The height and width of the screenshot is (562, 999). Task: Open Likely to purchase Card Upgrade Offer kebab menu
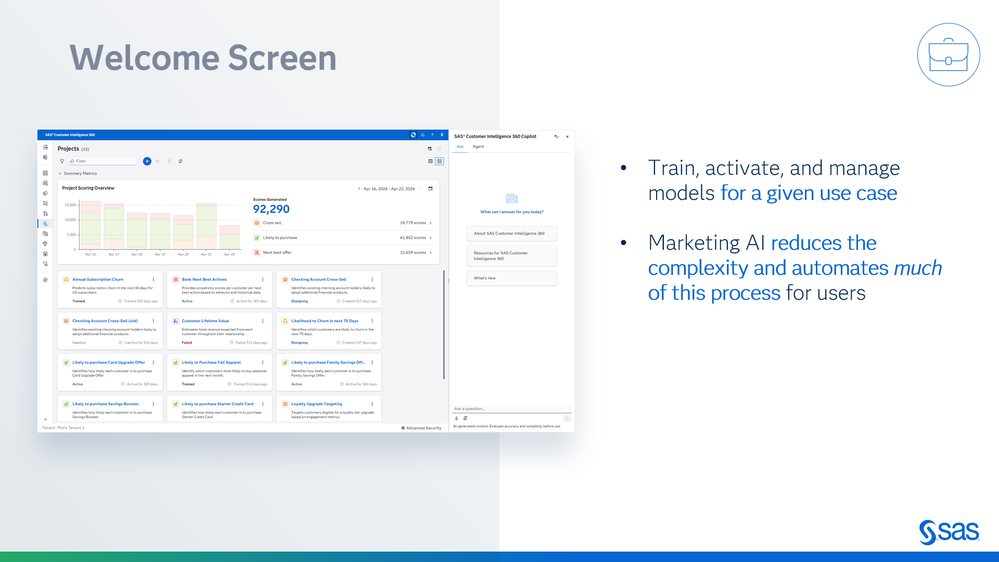tap(154, 363)
